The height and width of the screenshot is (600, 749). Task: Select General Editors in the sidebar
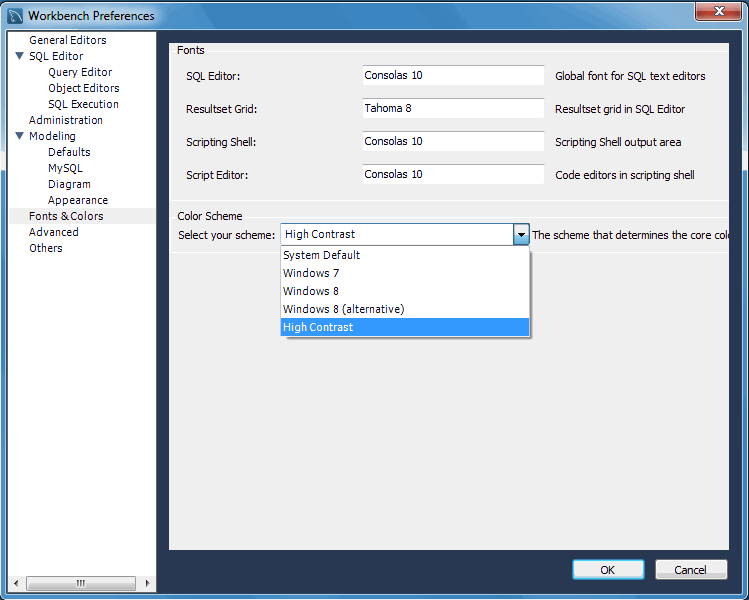click(x=67, y=40)
